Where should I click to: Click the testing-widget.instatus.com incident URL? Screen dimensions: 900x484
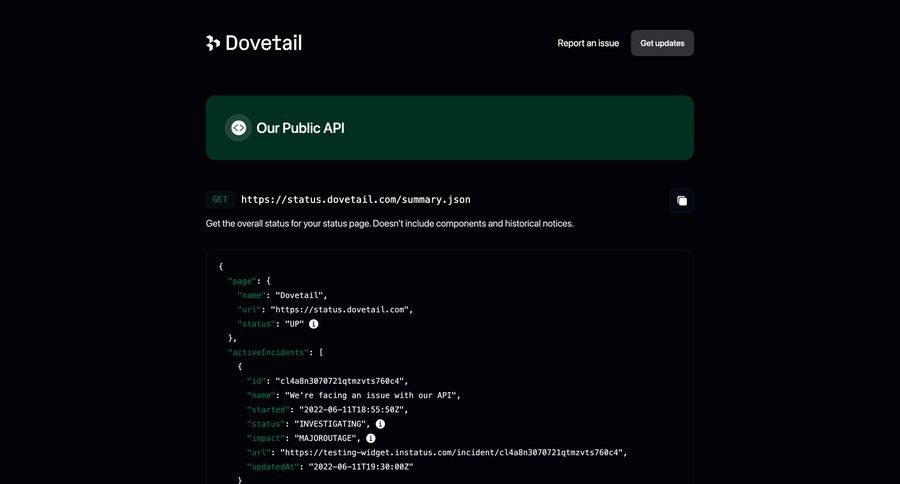click(x=453, y=452)
